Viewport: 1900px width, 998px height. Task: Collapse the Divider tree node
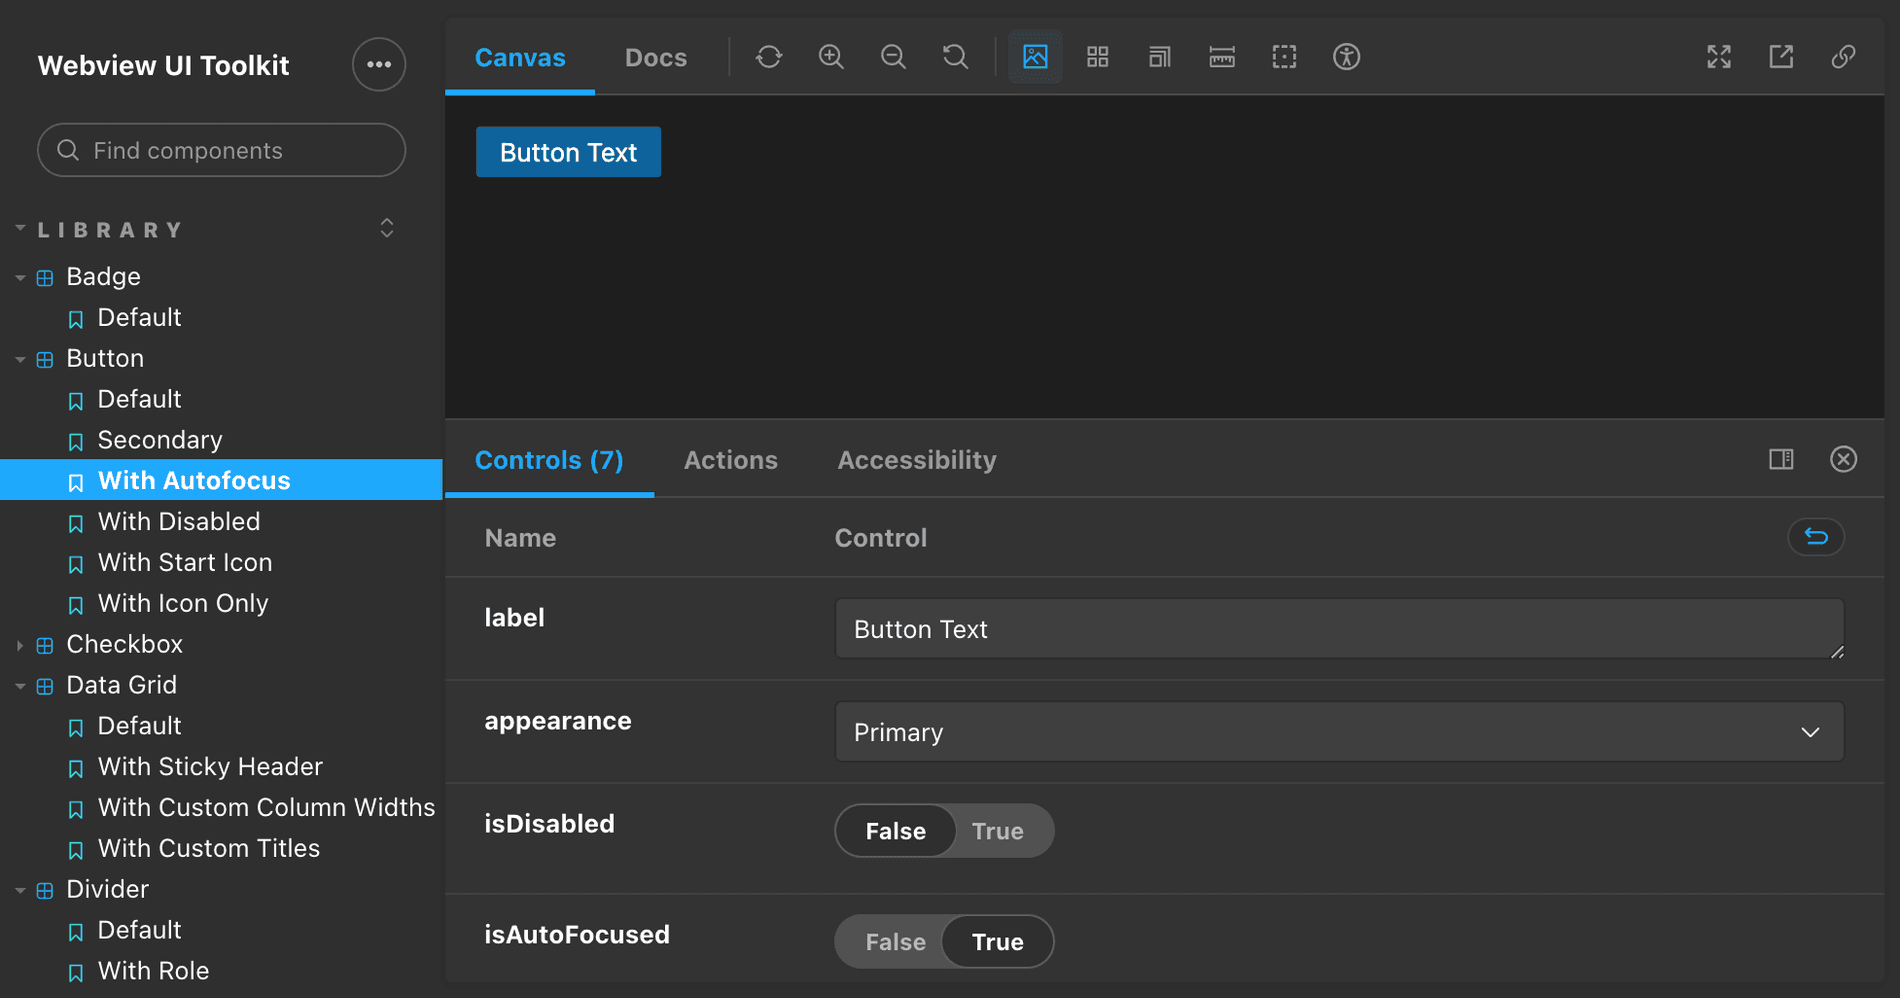20,891
